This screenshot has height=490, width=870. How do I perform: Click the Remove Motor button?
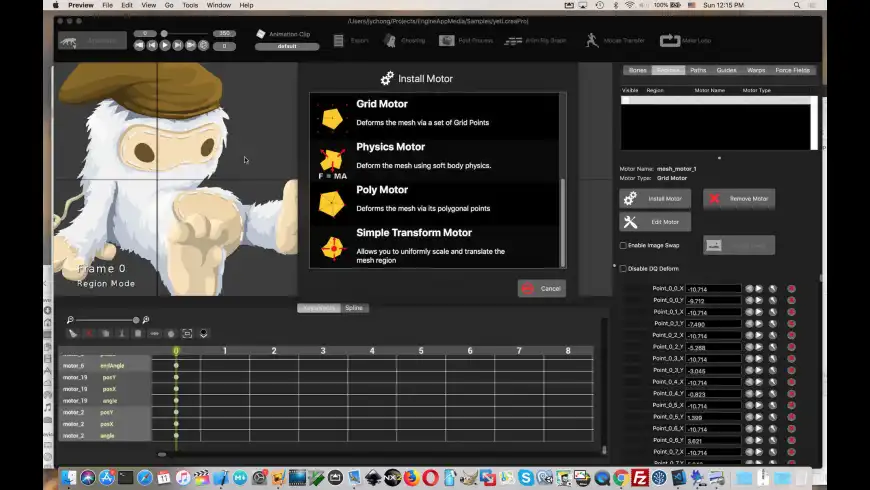[739, 199]
